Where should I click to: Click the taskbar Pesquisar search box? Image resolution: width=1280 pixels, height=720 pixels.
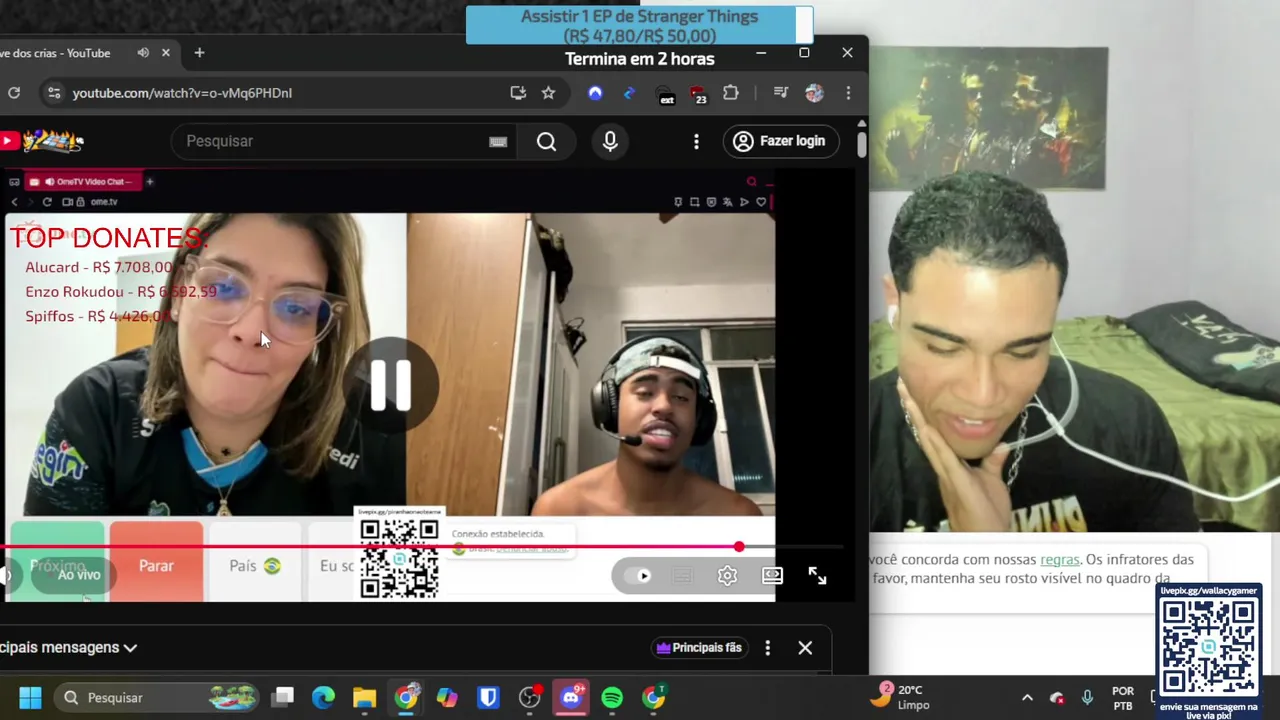click(158, 697)
